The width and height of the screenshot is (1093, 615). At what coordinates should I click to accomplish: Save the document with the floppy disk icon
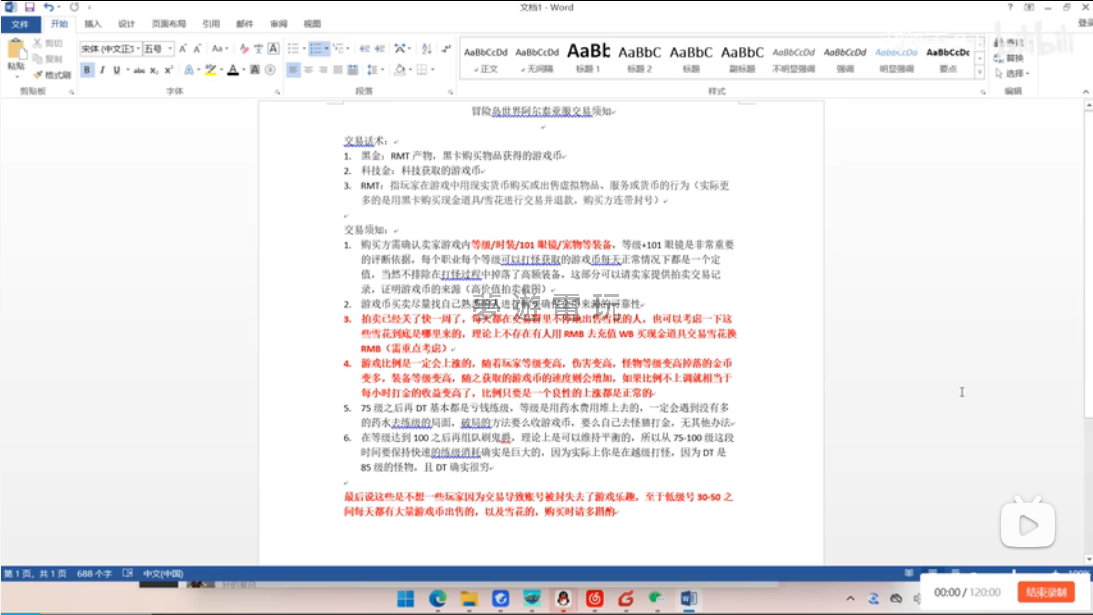(x=29, y=7)
